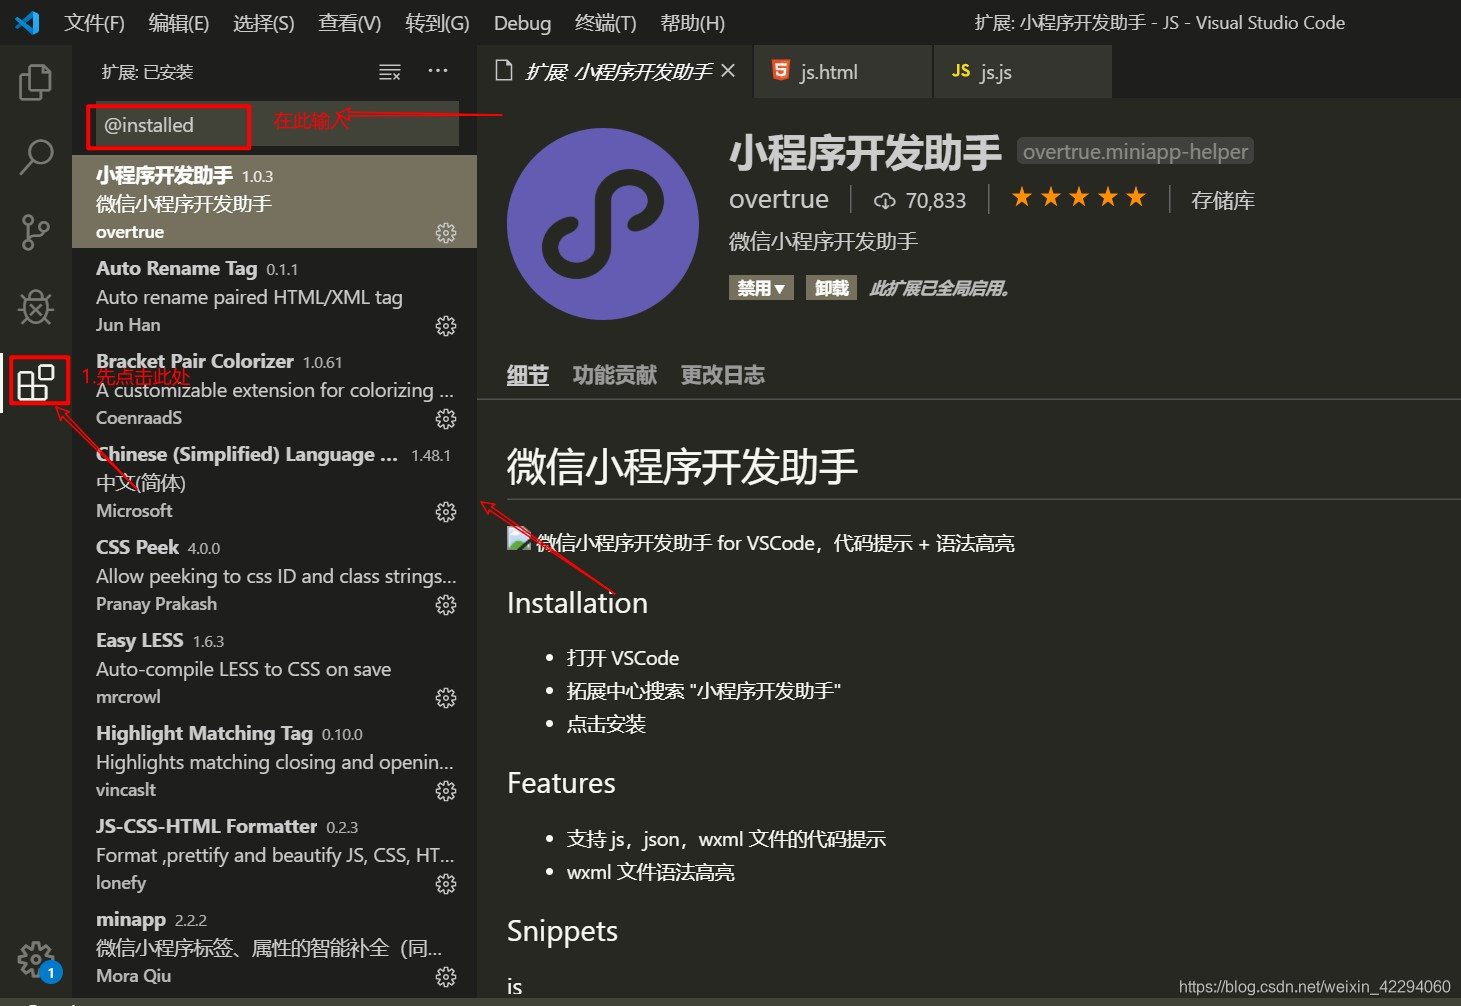The height and width of the screenshot is (1006, 1461).
Task: Open the 终端(T) menu
Action: coord(605,22)
